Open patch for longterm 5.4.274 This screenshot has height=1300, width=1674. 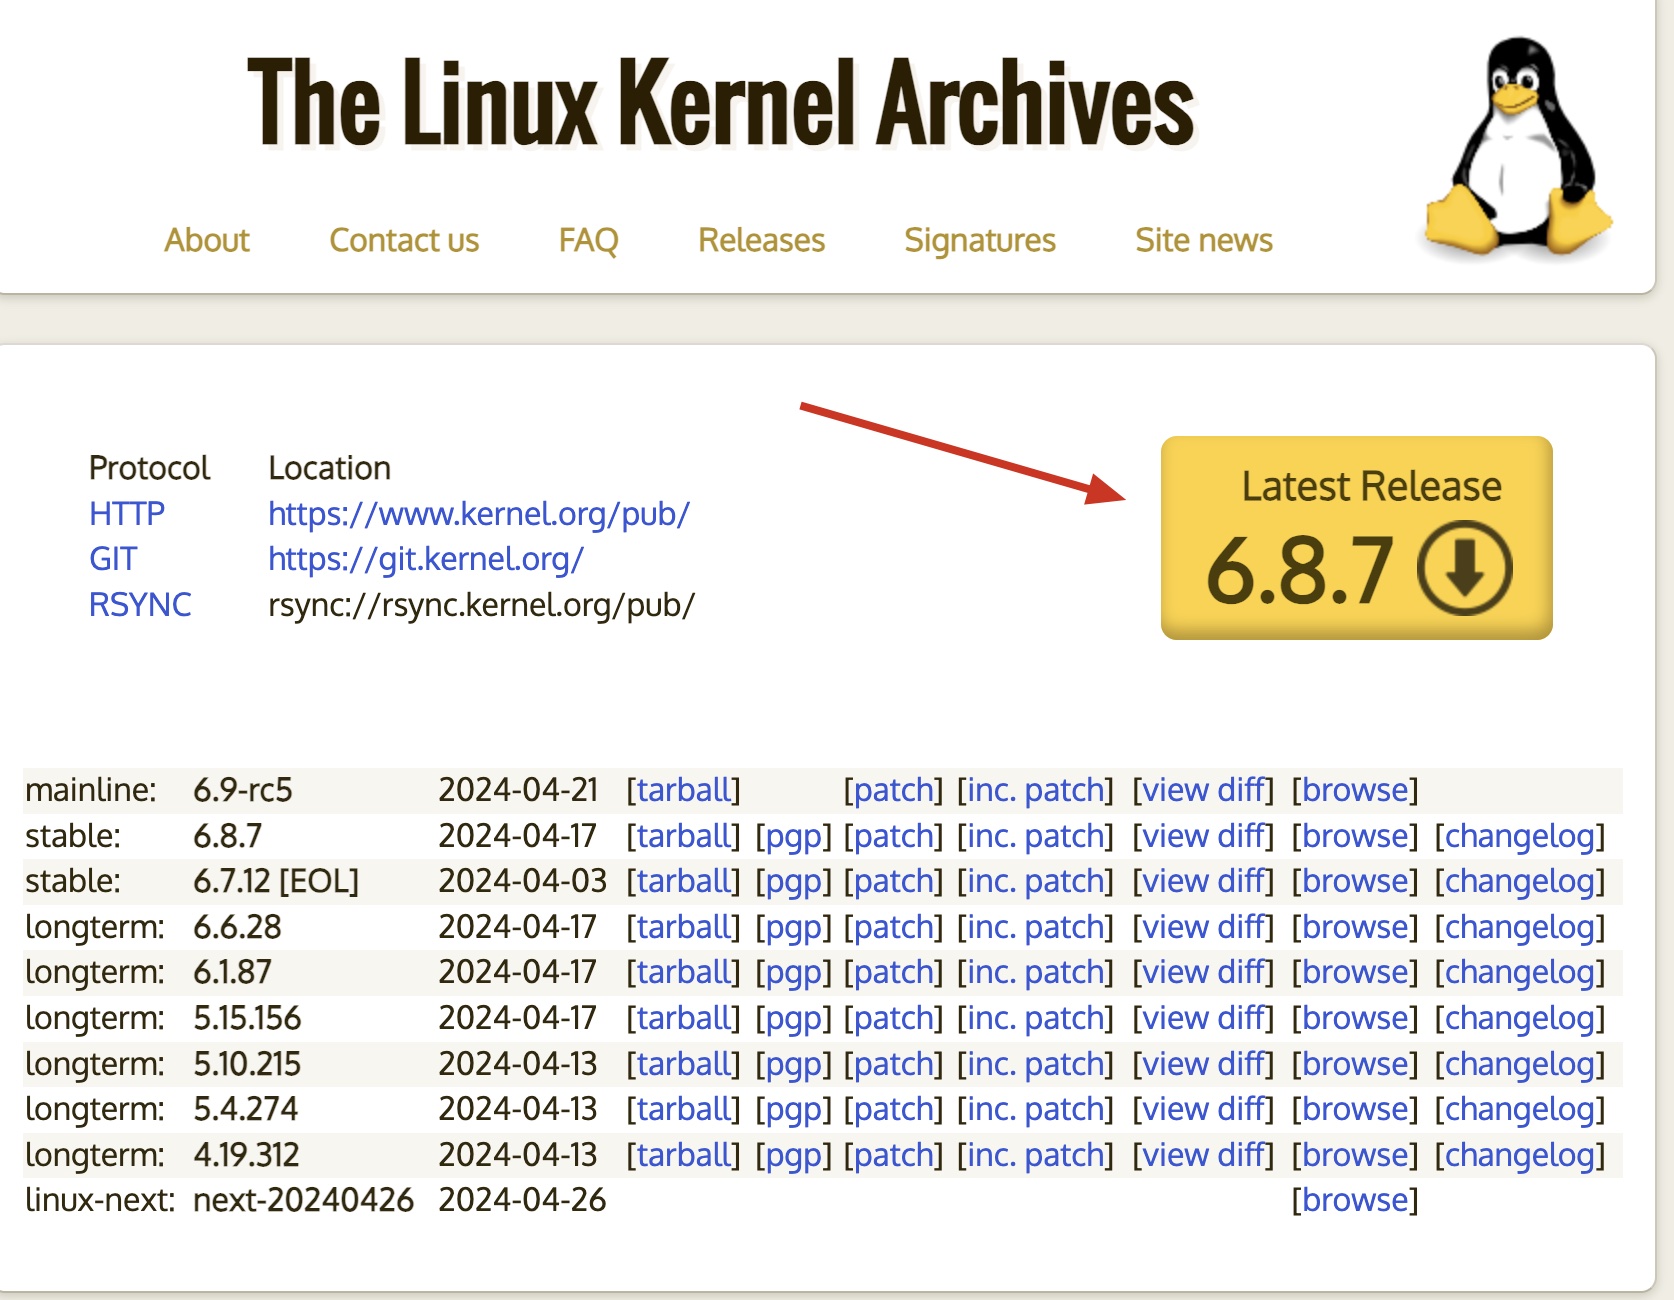[x=893, y=1109]
